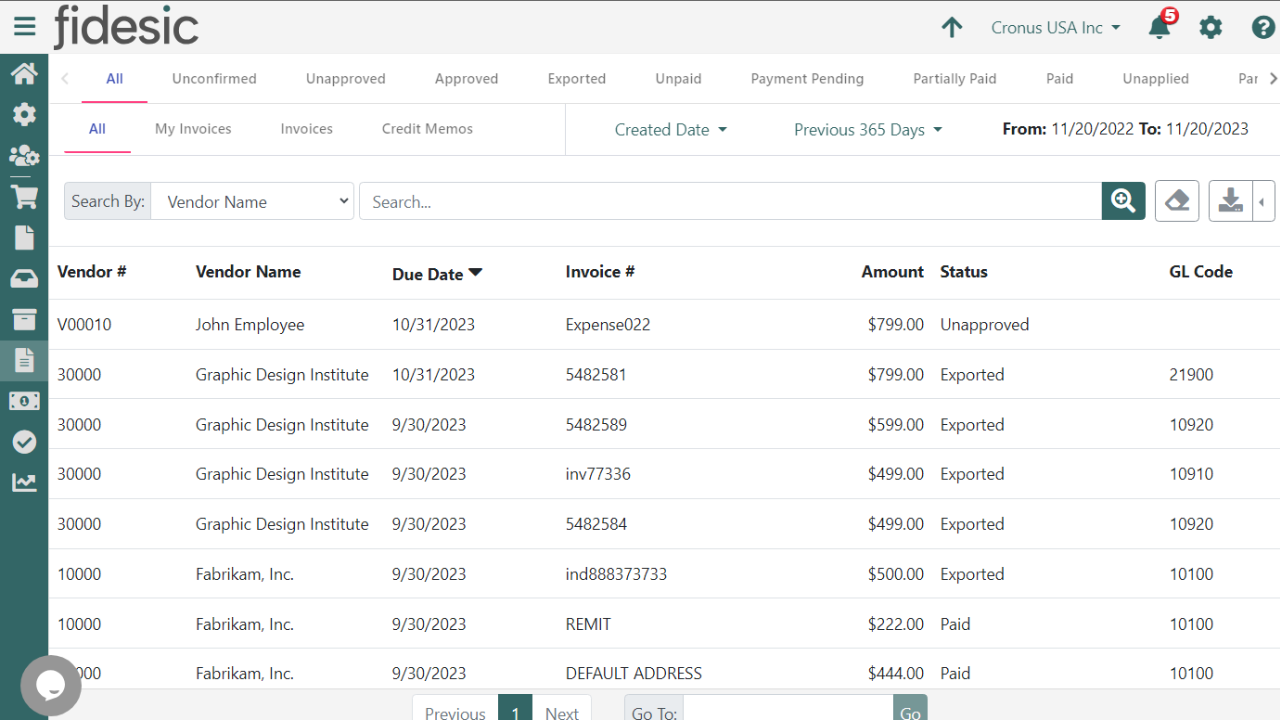Screen dimensions: 1280x720
Task: Open the blank document sidebar icon
Action: (x=24, y=237)
